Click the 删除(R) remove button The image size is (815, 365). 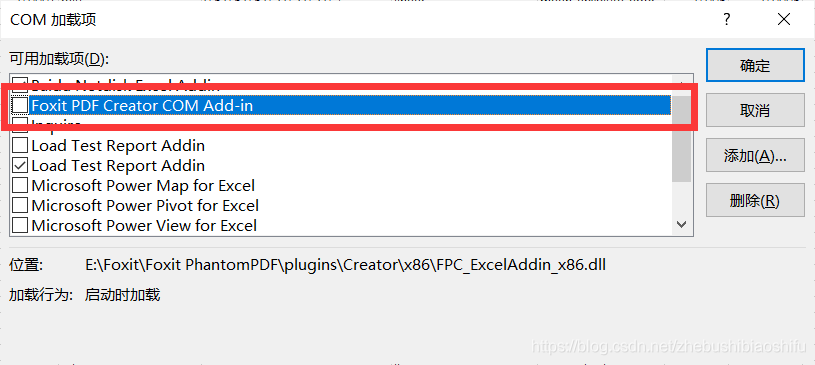755,200
